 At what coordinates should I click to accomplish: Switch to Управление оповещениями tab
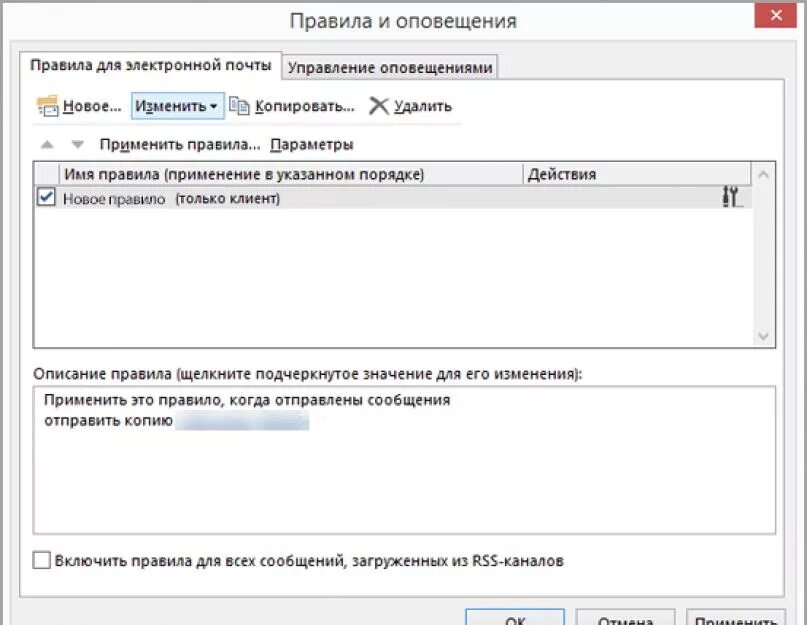pos(390,67)
